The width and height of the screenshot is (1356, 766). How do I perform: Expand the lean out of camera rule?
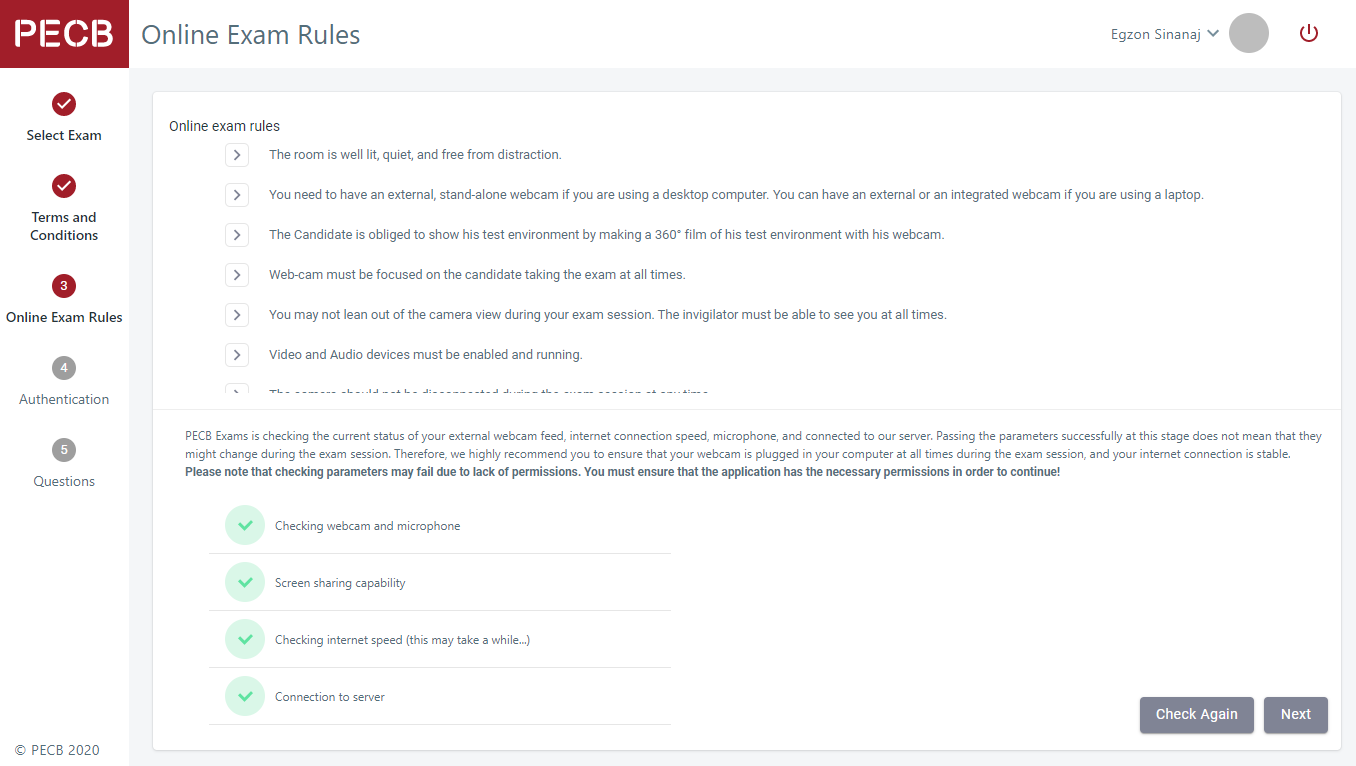coord(237,315)
